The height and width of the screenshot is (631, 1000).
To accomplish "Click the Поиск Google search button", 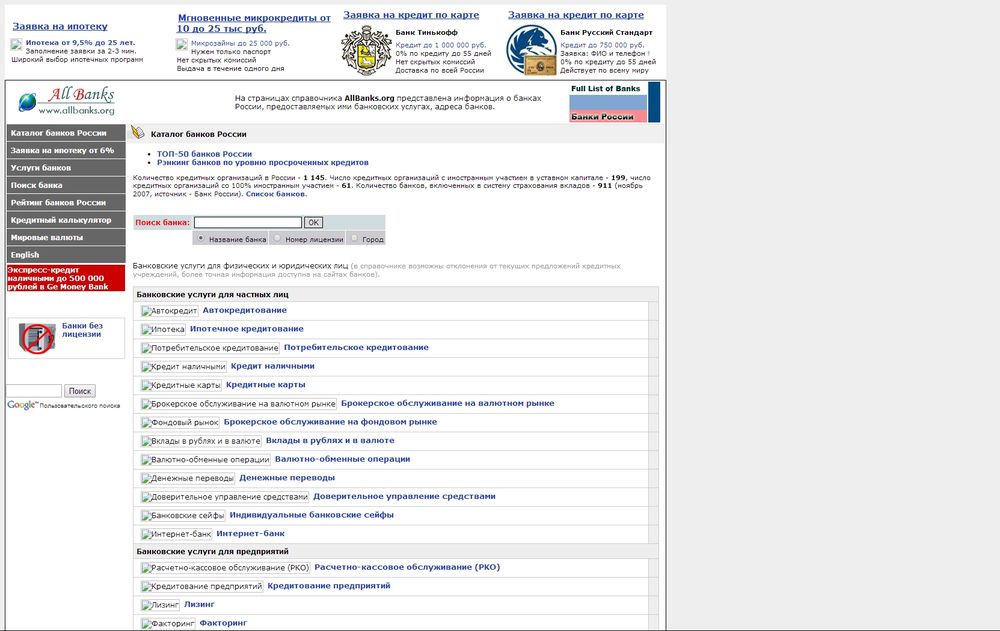I will 80,391.
